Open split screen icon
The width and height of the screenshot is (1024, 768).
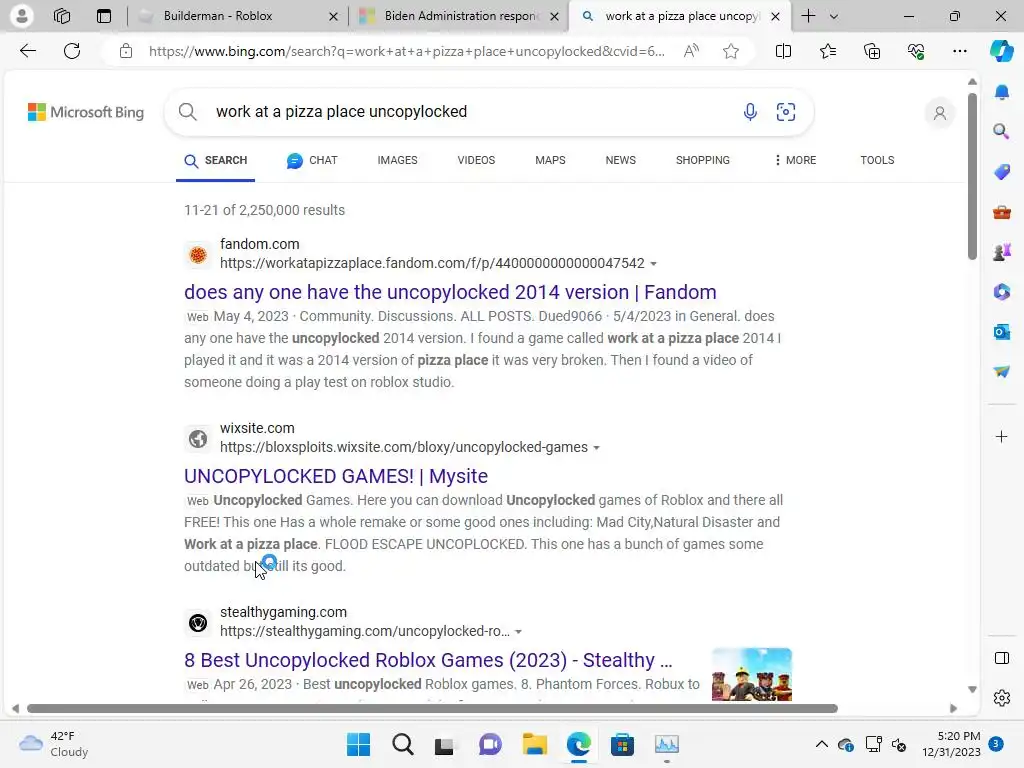(783, 51)
